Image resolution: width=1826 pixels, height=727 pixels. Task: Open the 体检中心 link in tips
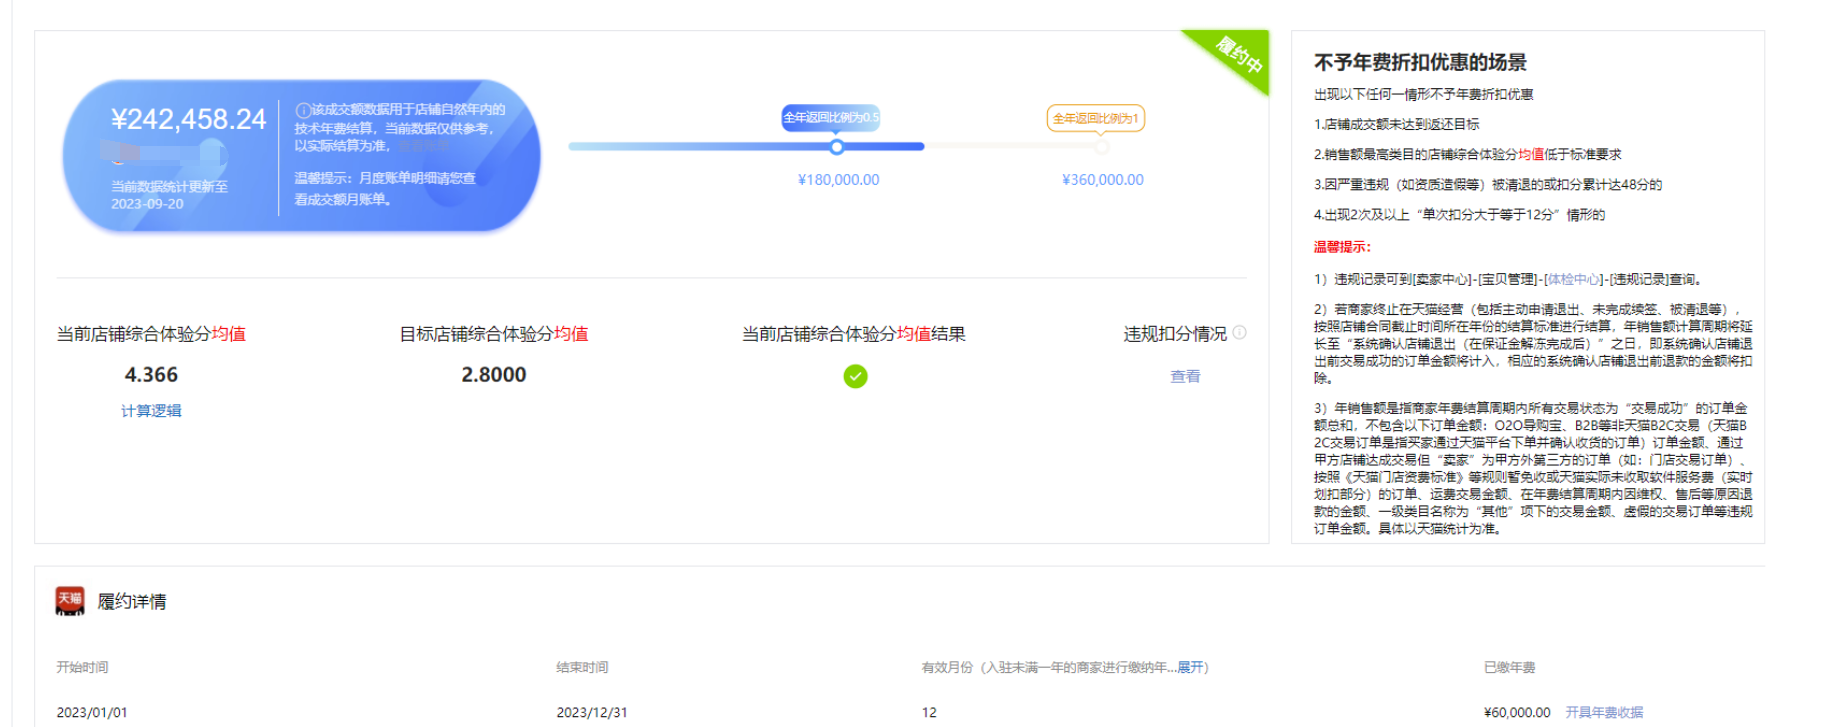pyautogui.click(x=1573, y=279)
